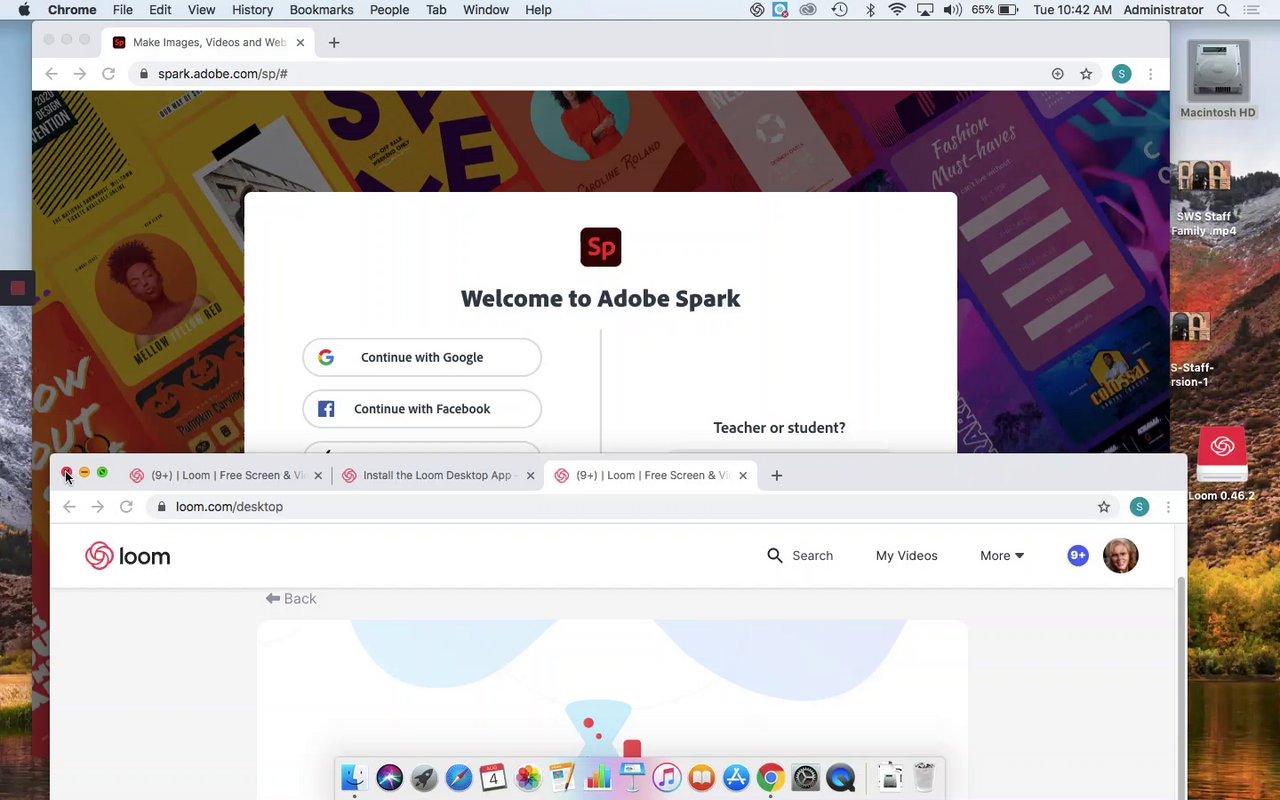Click the Loom logo on the Loom page
The height and width of the screenshot is (800, 1280).
(127, 556)
